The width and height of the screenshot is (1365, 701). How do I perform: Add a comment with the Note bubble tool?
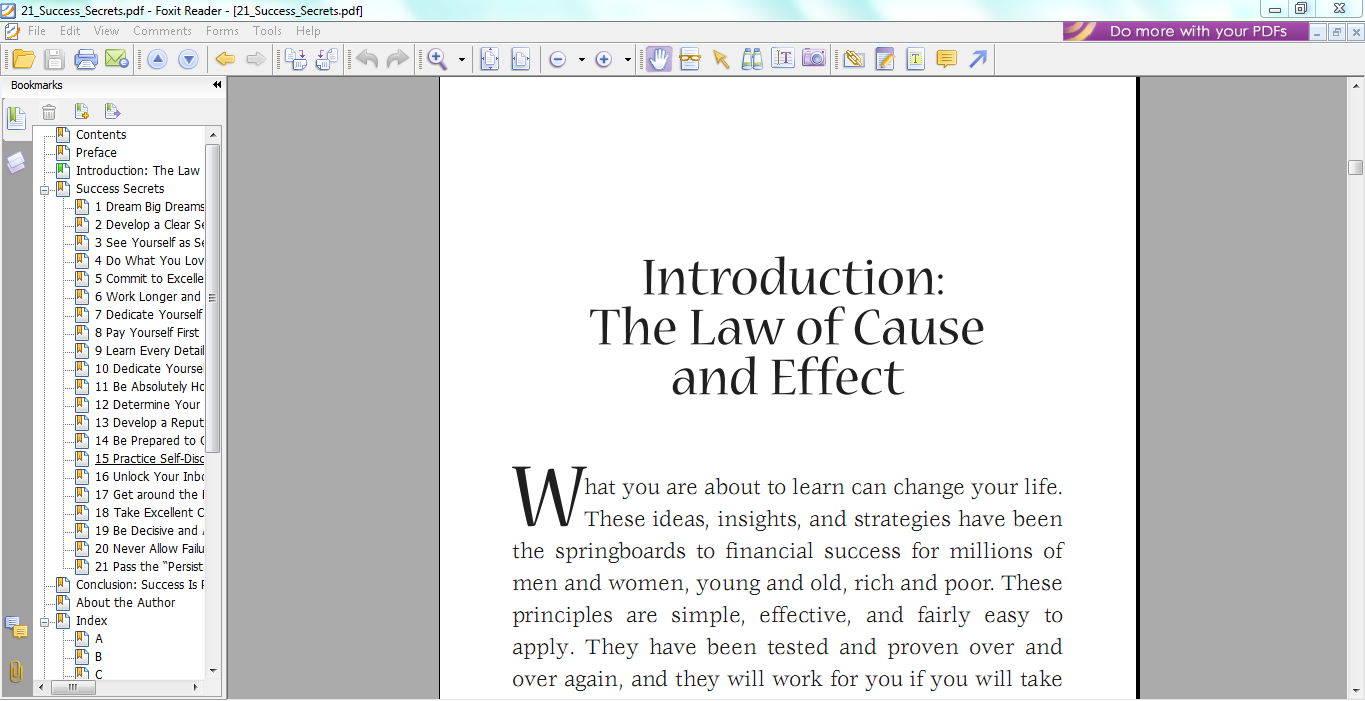[946, 60]
